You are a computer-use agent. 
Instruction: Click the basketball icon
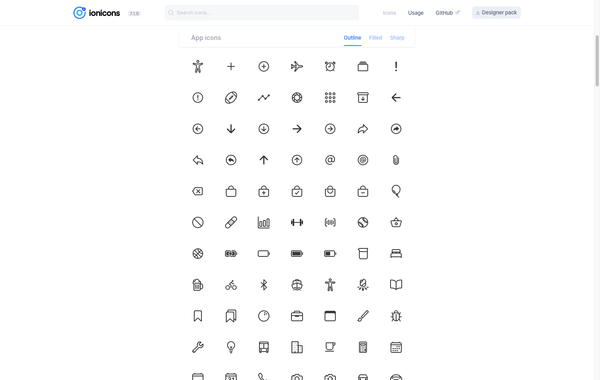197,254
